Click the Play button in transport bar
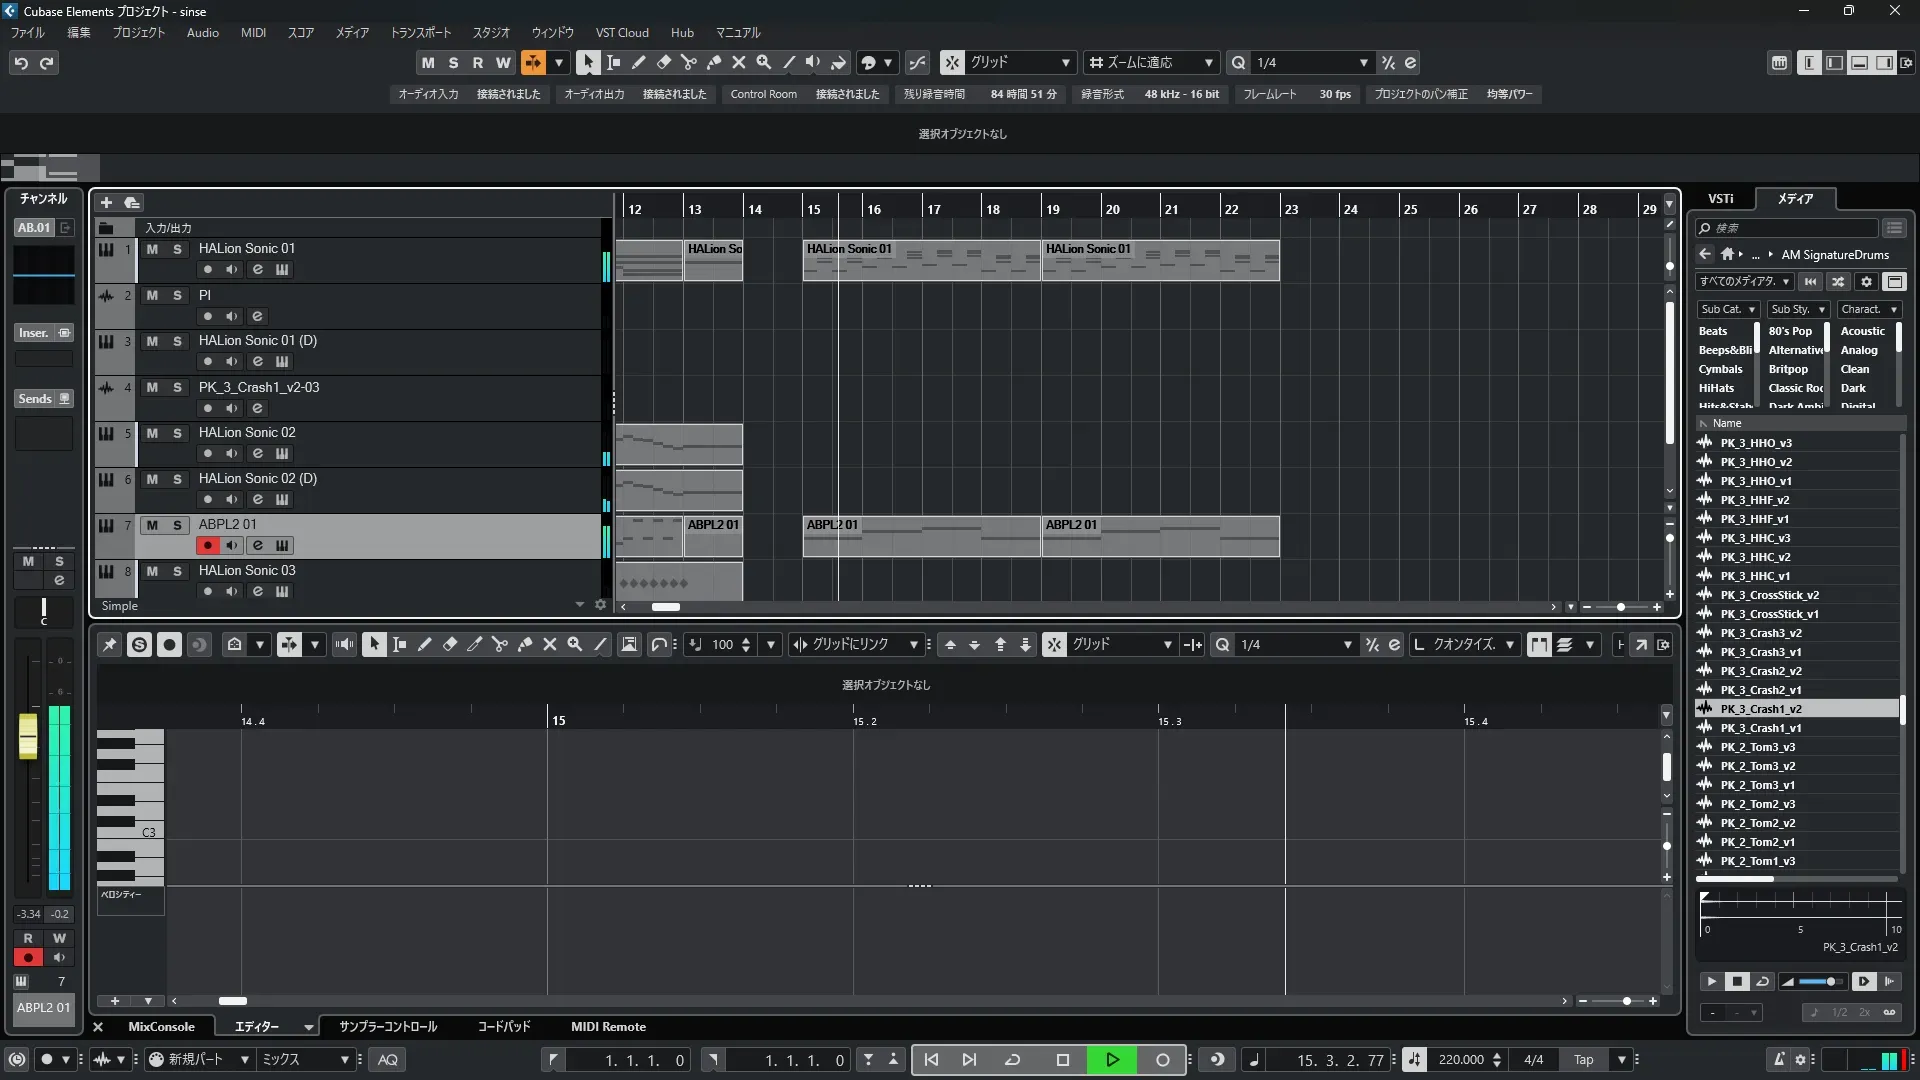The height and width of the screenshot is (1080, 1920). tap(1112, 1059)
